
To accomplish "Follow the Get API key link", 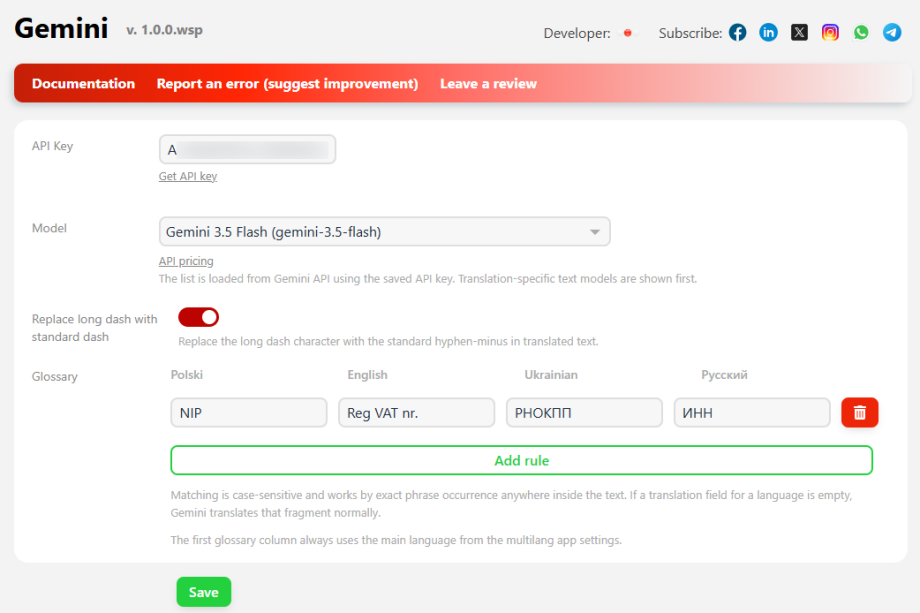I will 188,176.
